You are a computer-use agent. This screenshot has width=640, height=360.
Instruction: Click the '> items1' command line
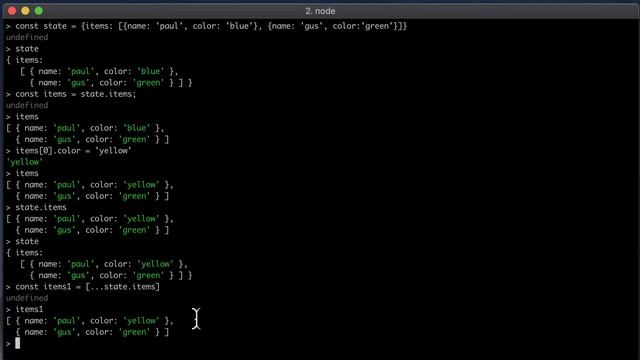(x=24, y=309)
